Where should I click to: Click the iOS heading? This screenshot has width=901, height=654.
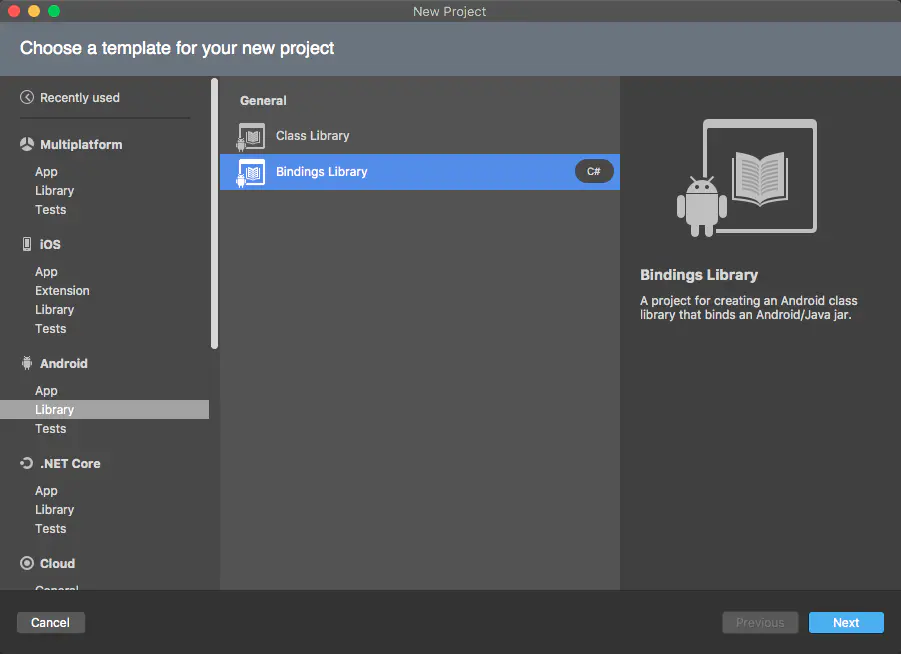point(50,244)
